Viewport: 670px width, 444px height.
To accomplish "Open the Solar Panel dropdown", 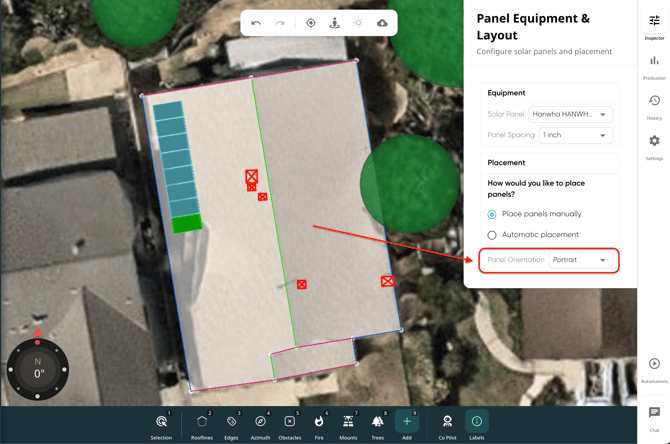I will pos(571,114).
